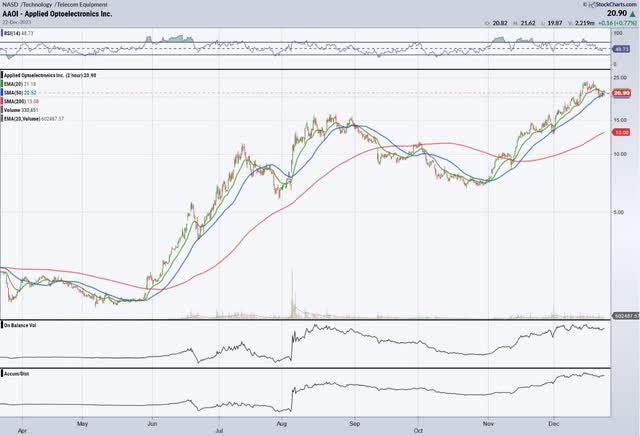640x436 pixels.
Task: Click the +0.16 (+0.77%) change text
Action: [x=617, y=23]
